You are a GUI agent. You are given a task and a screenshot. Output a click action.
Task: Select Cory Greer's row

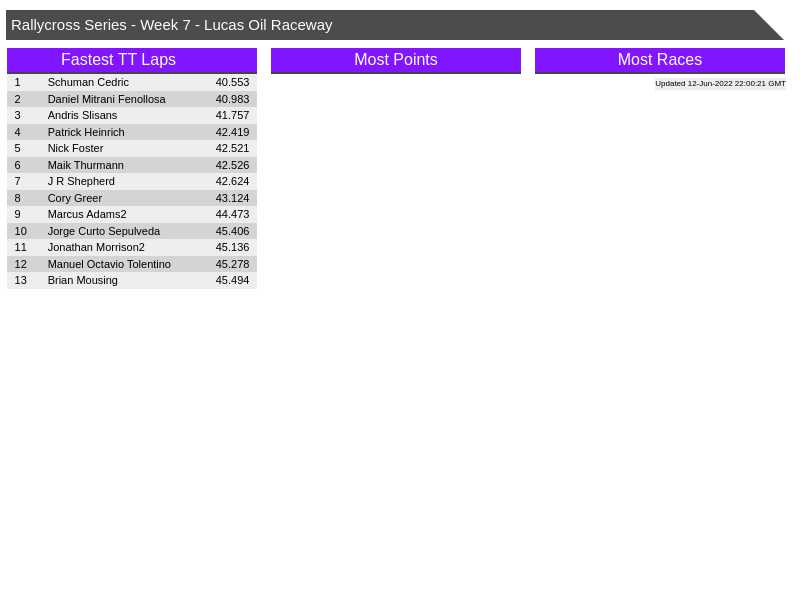click(x=74, y=198)
